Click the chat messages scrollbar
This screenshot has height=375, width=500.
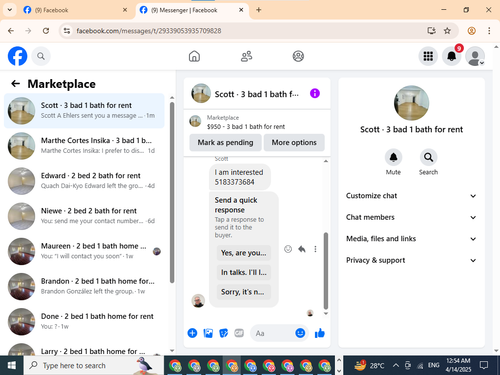[326, 271]
